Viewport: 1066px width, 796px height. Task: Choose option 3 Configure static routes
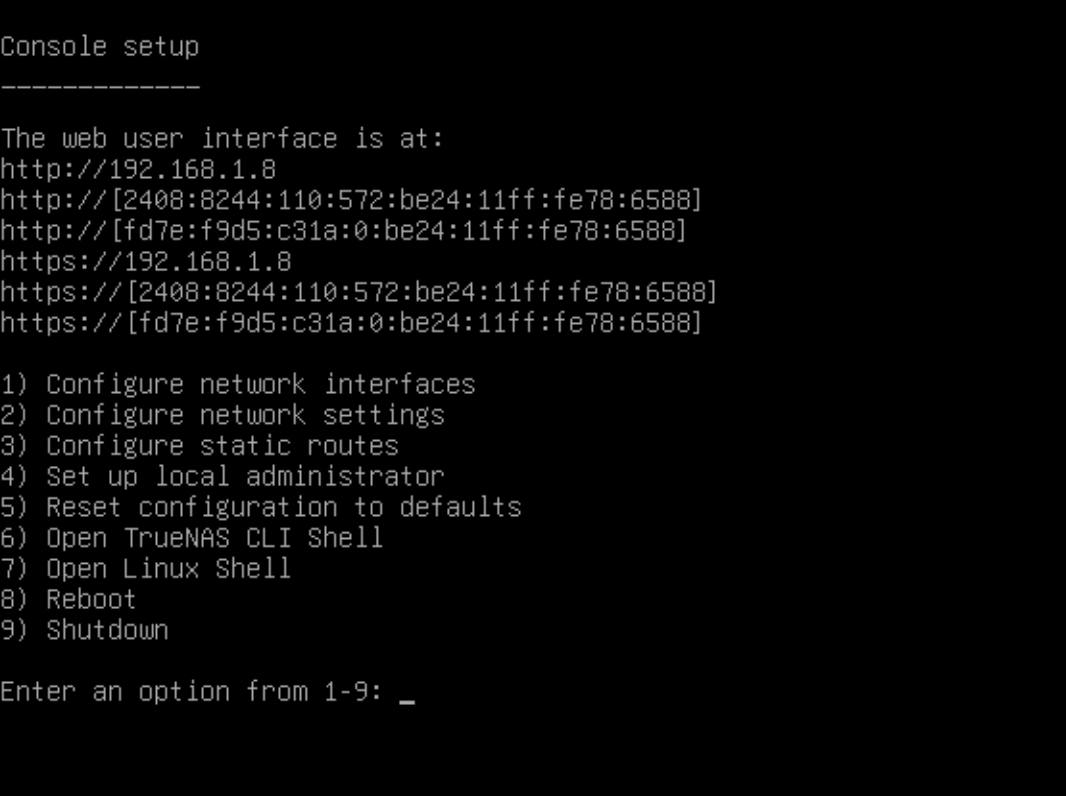pos(200,446)
